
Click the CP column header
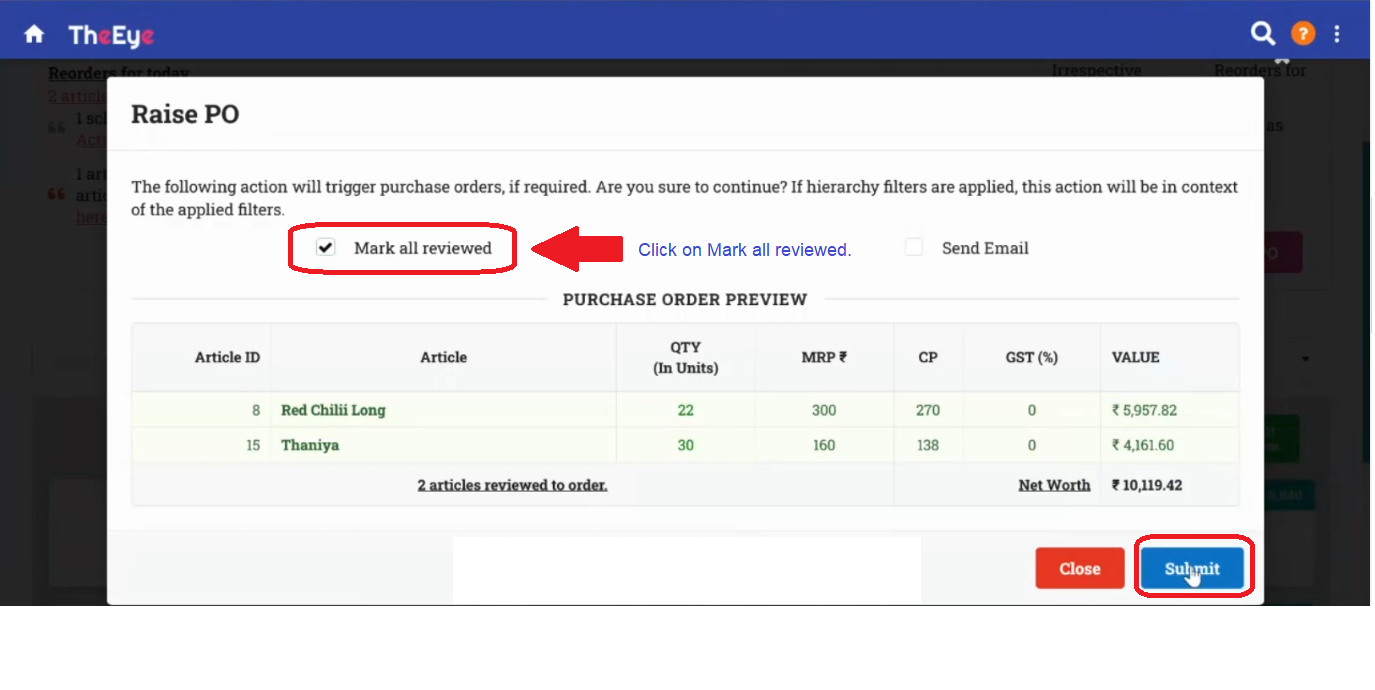[928, 357]
